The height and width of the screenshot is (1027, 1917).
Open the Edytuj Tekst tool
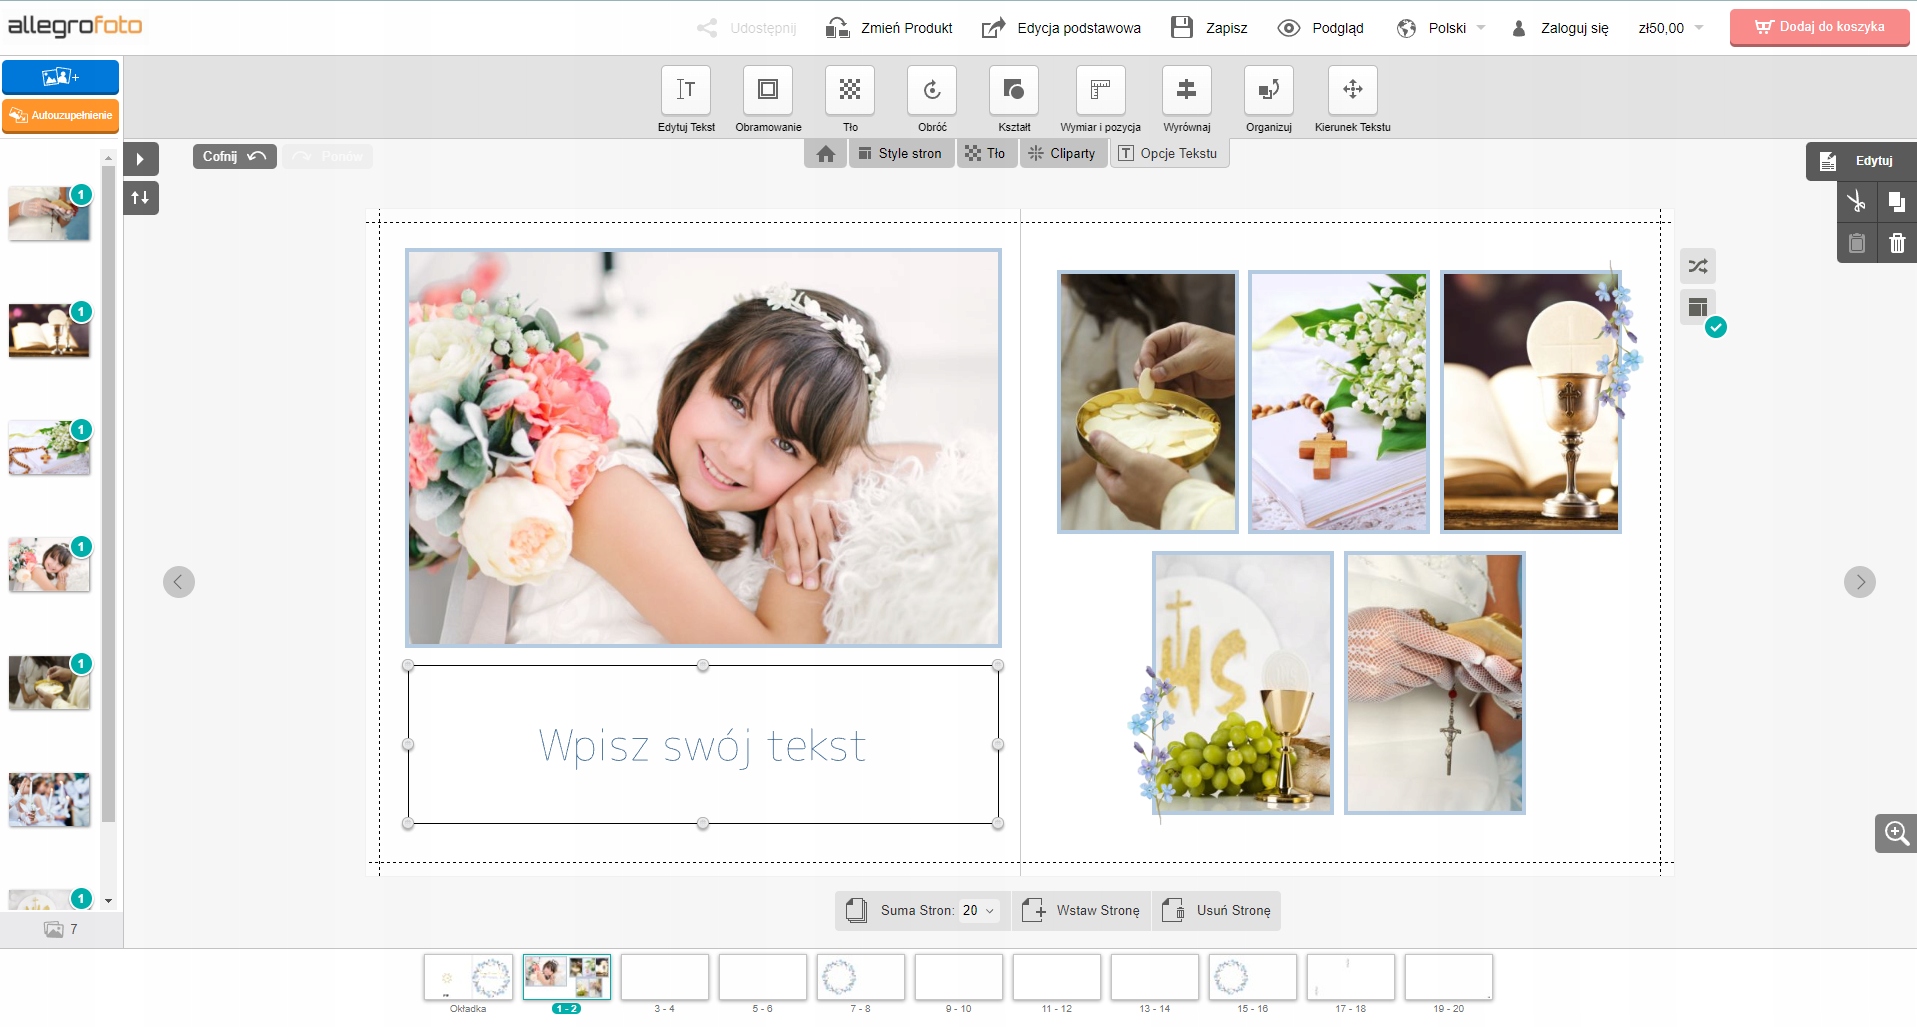pos(686,91)
